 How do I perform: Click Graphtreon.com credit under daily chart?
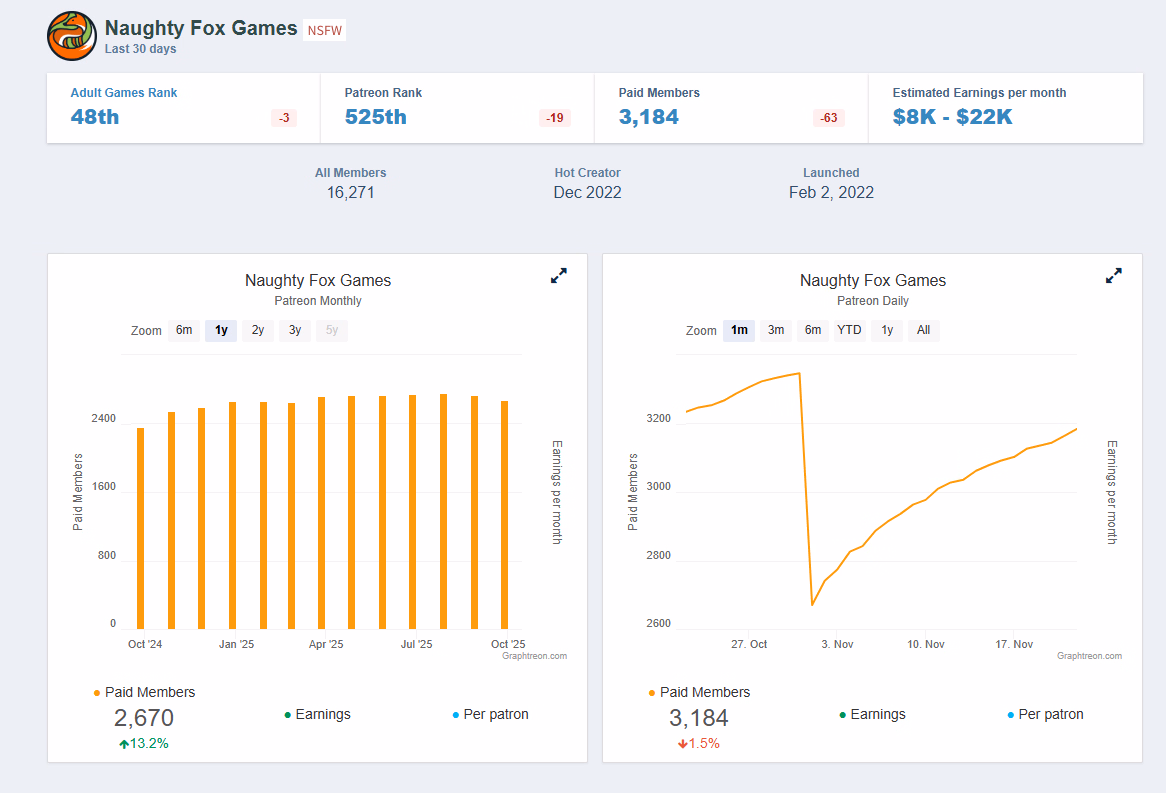[x=1089, y=656]
